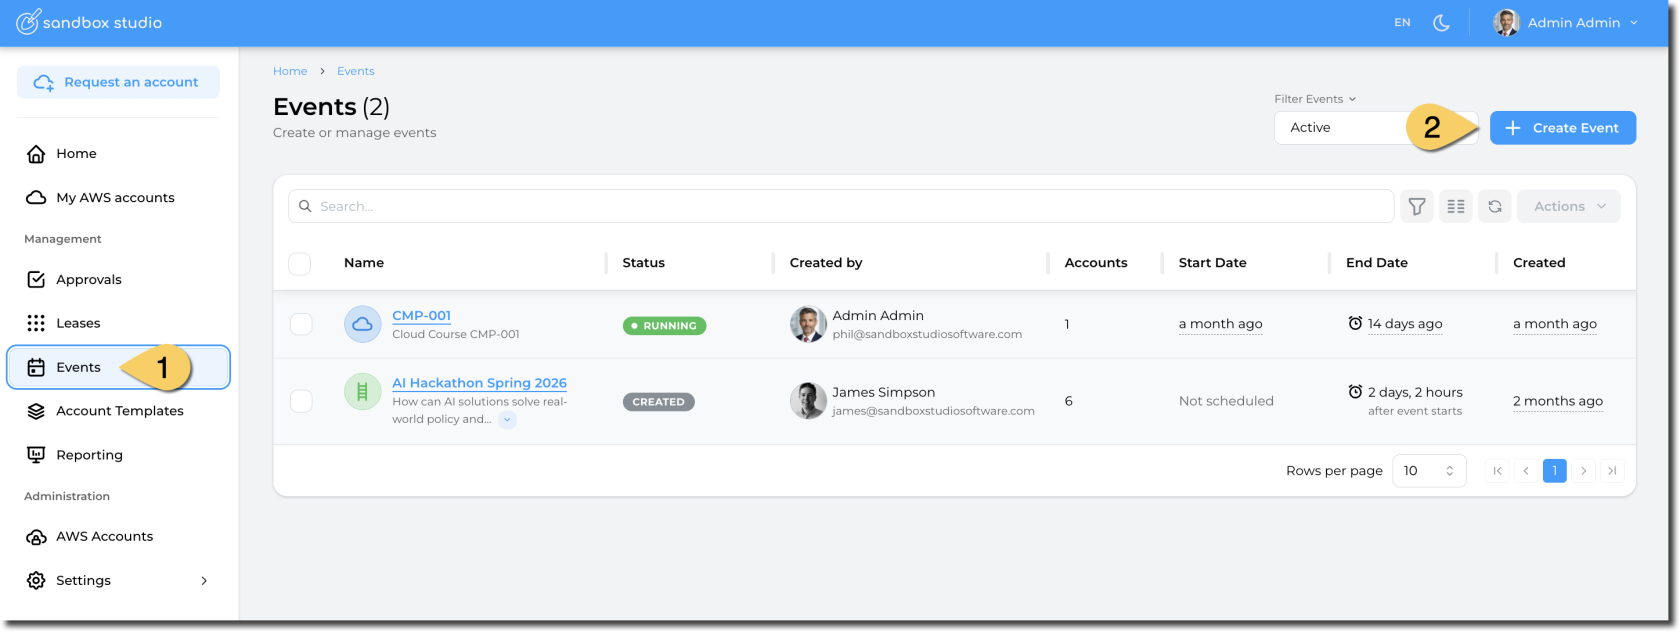
Task: Click the sandbox studio logo
Action: (88, 22)
